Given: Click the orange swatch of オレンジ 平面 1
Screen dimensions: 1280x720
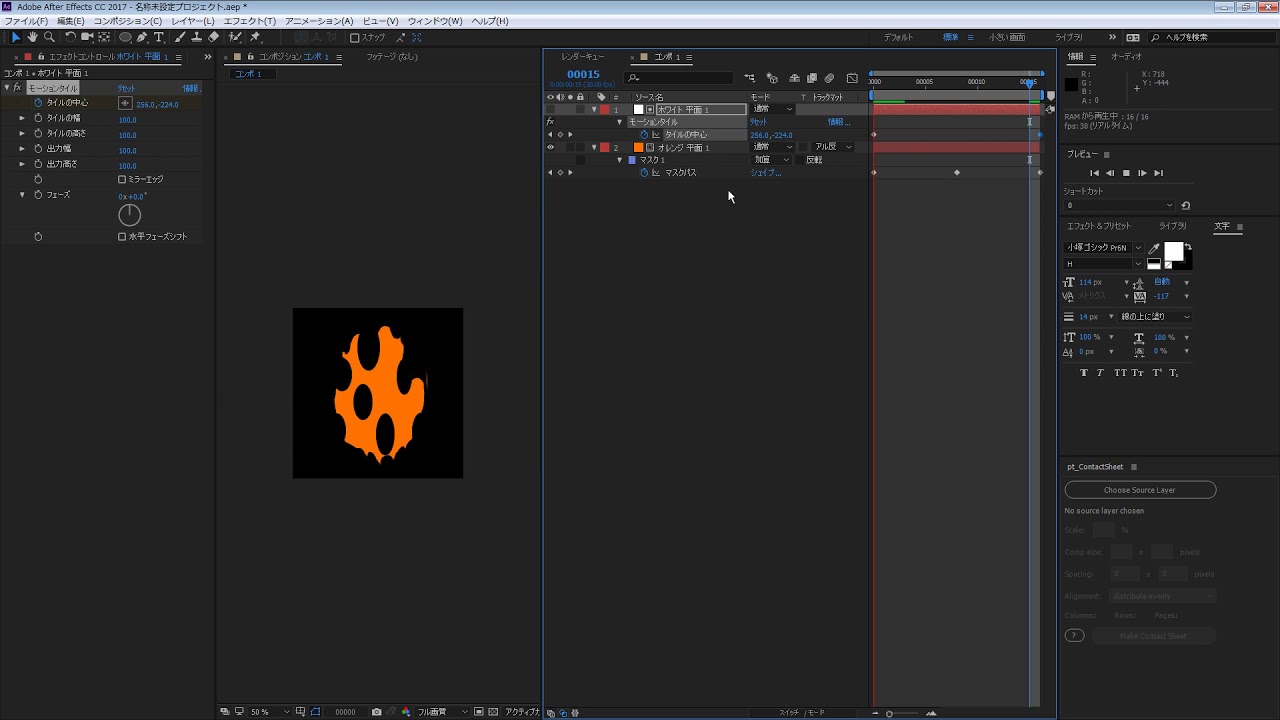Looking at the screenshot, I should pyautogui.click(x=638, y=147).
